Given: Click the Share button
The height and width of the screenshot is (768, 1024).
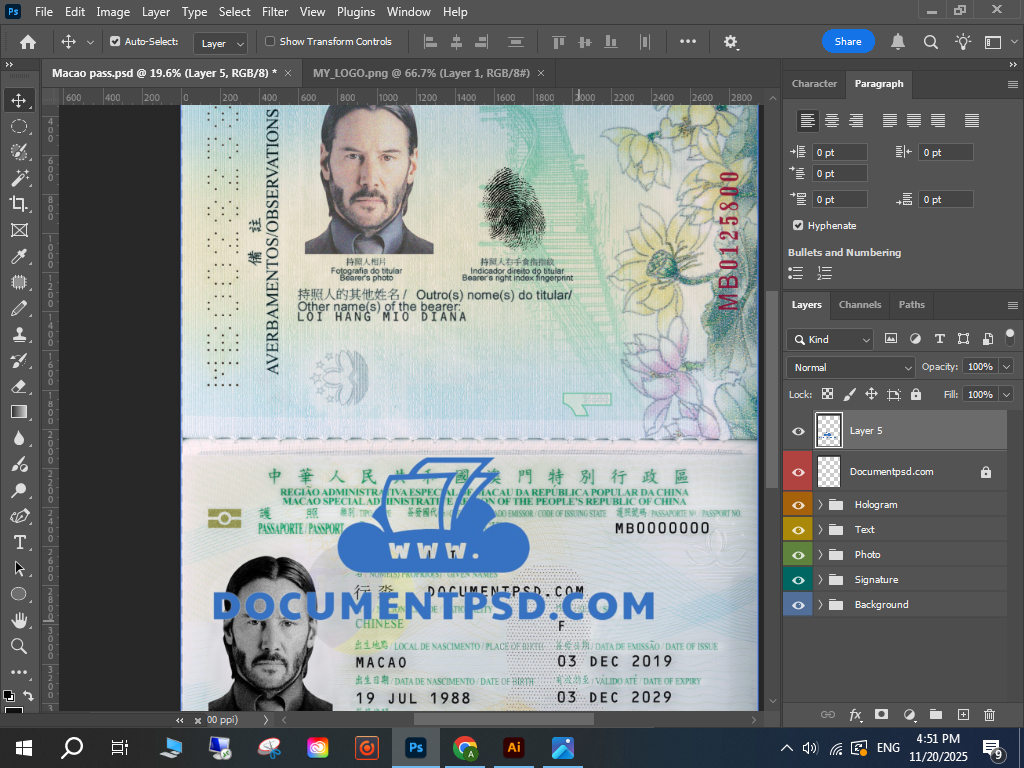Looking at the screenshot, I should point(847,42).
